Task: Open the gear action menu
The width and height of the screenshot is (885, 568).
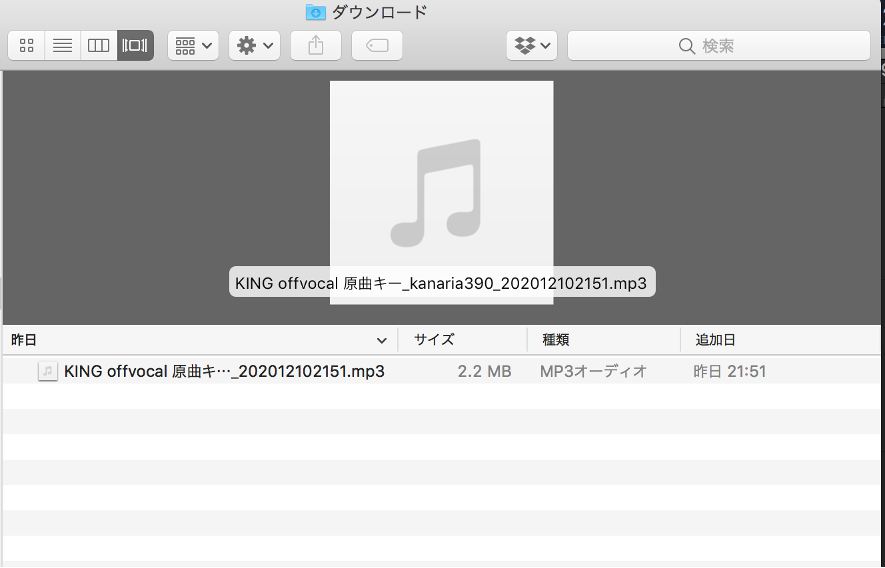Action: point(254,45)
